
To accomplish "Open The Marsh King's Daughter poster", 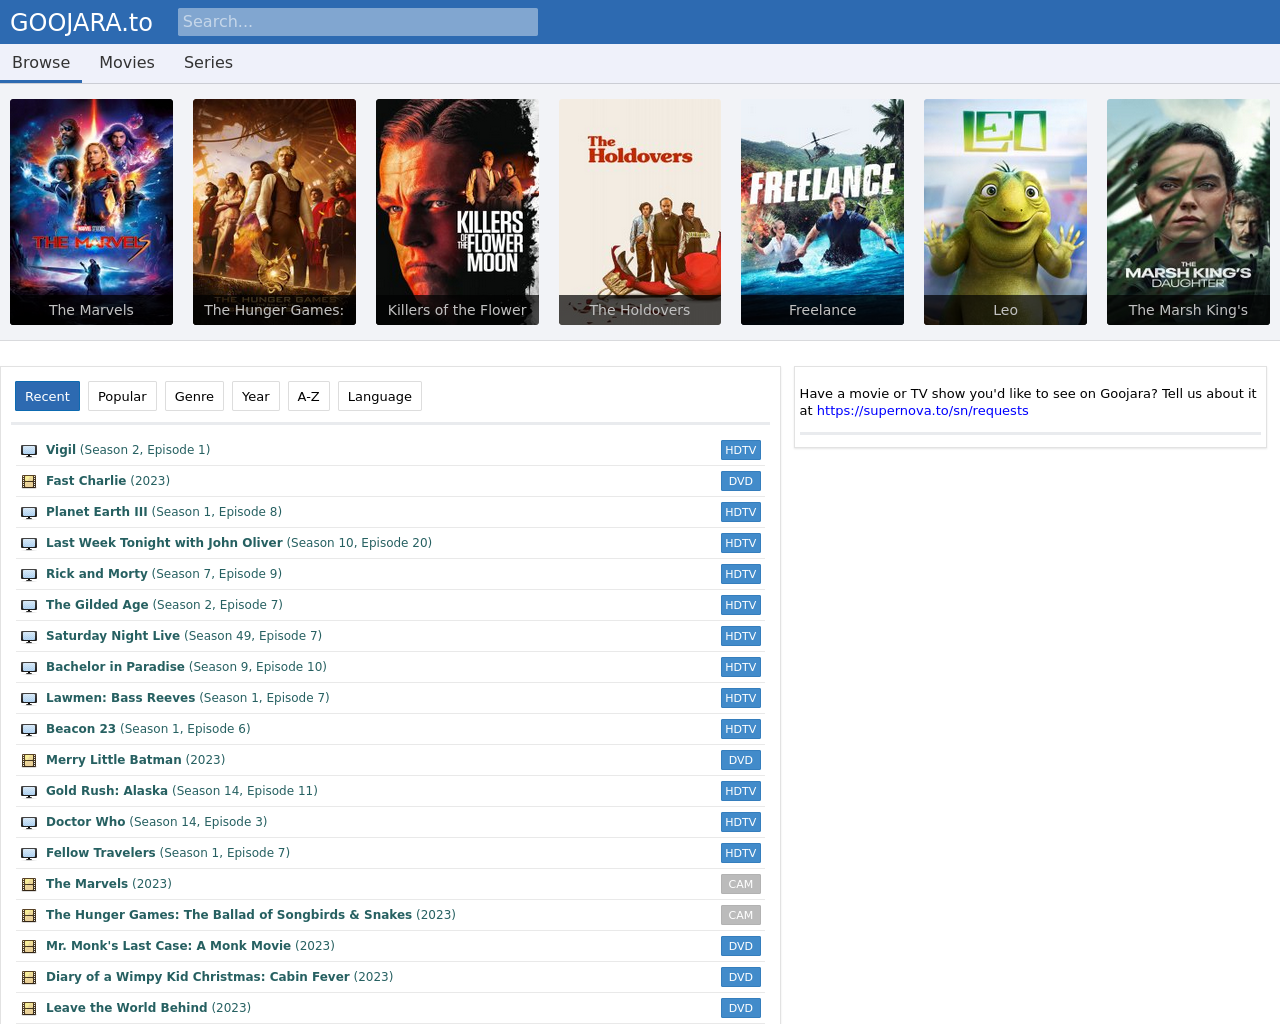I will point(1188,212).
